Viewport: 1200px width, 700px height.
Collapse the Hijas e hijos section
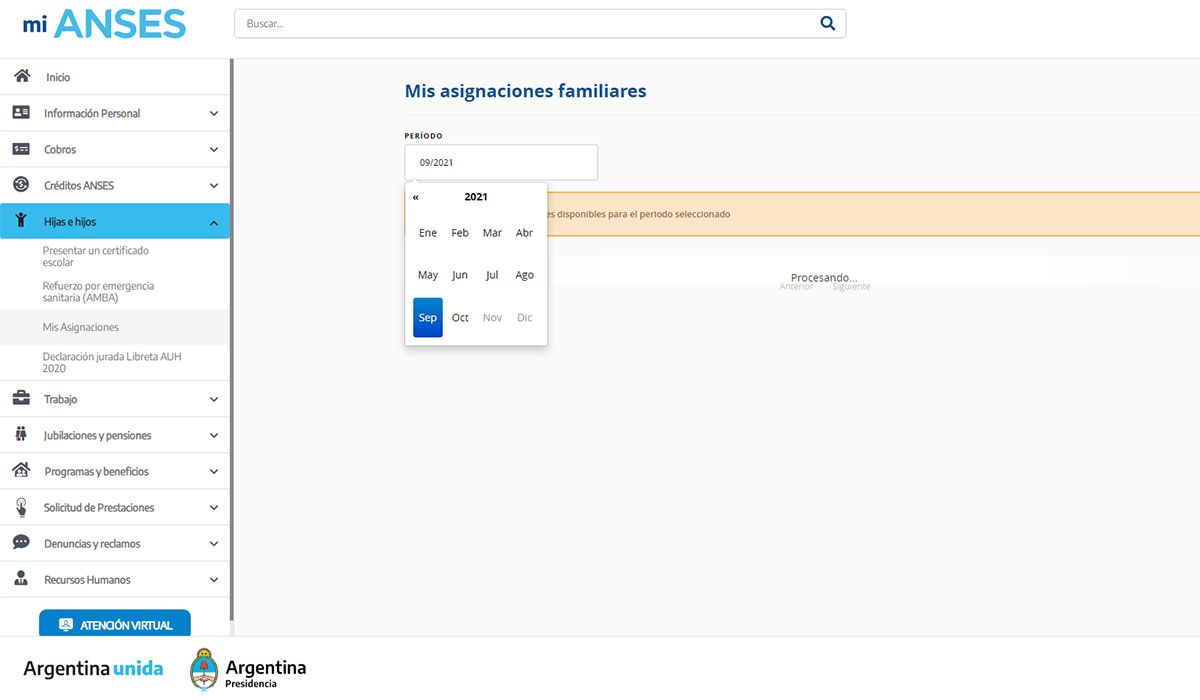214,222
